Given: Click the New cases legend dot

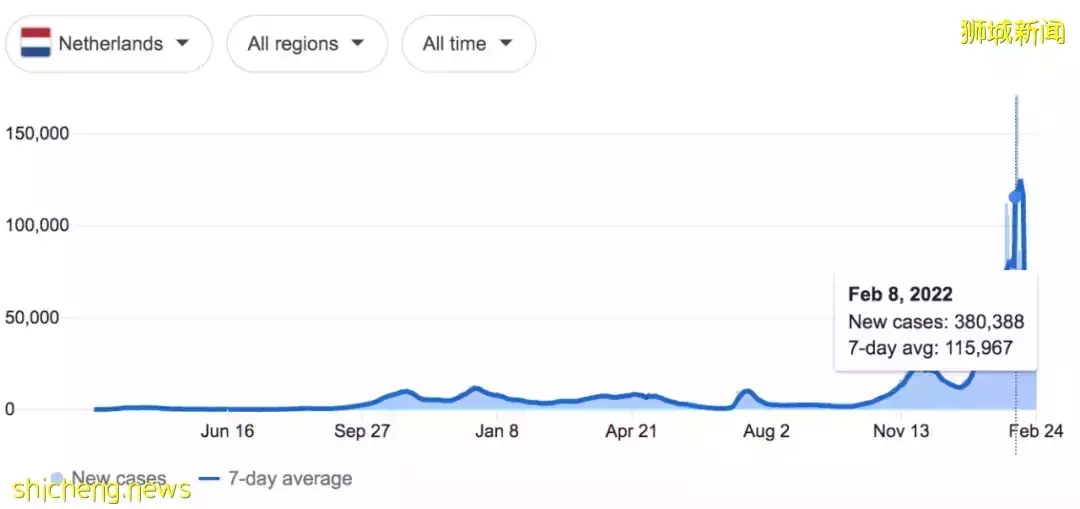Looking at the screenshot, I should point(56,479).
